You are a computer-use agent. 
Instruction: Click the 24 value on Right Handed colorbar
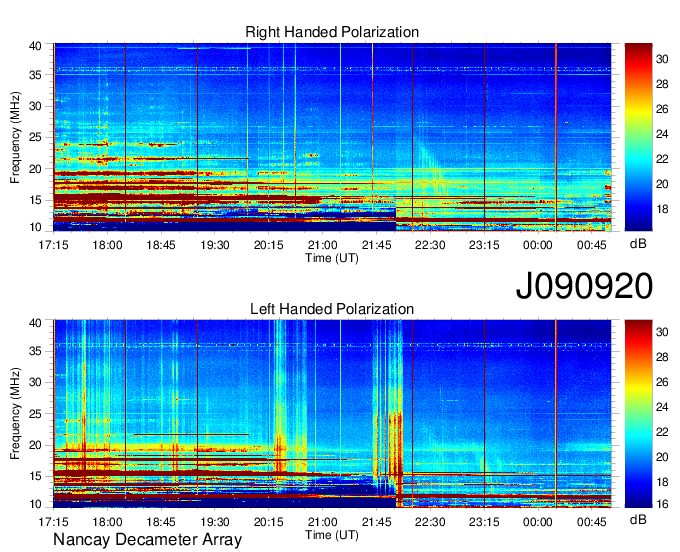pyautogui.click(x=662, y=134)
